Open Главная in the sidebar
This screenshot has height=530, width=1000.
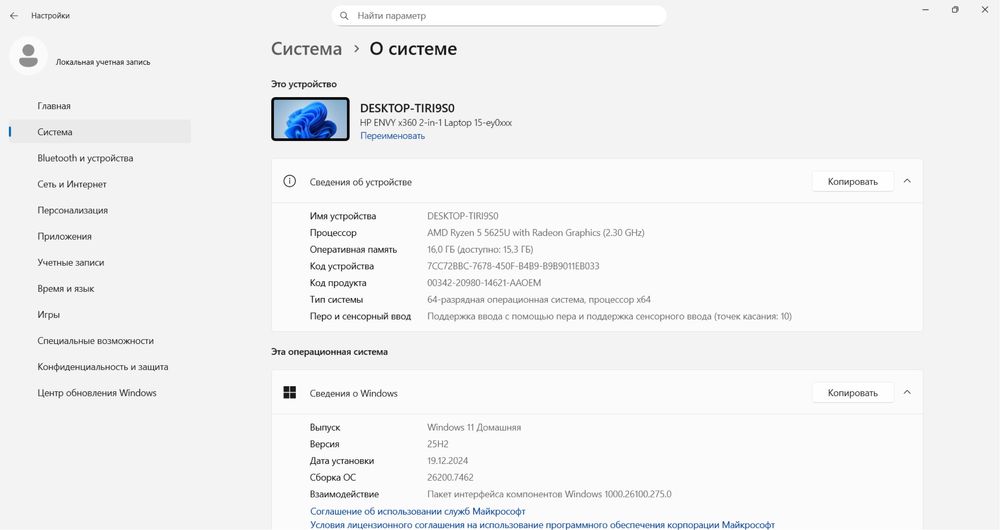coord(99,106)
